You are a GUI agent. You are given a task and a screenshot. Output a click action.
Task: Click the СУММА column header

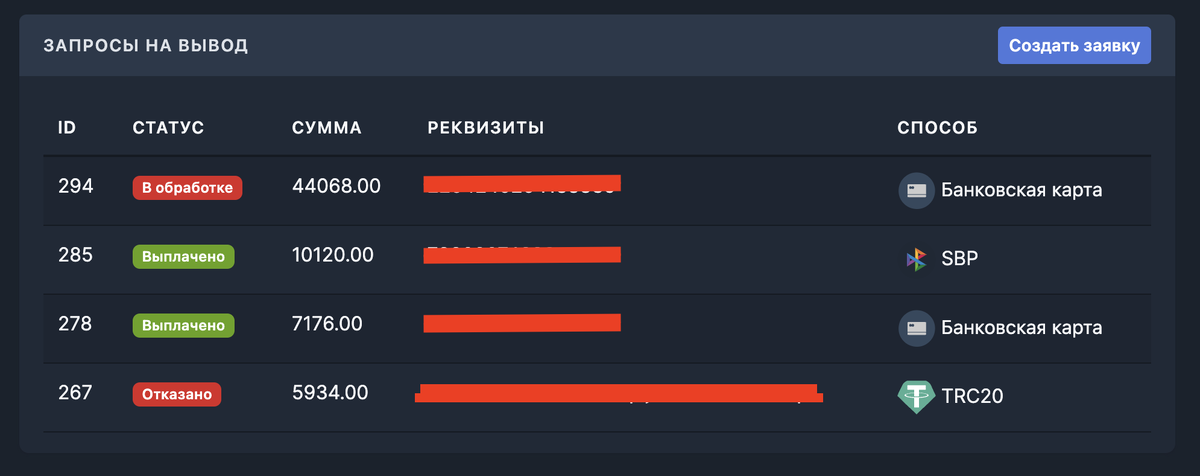327,128
